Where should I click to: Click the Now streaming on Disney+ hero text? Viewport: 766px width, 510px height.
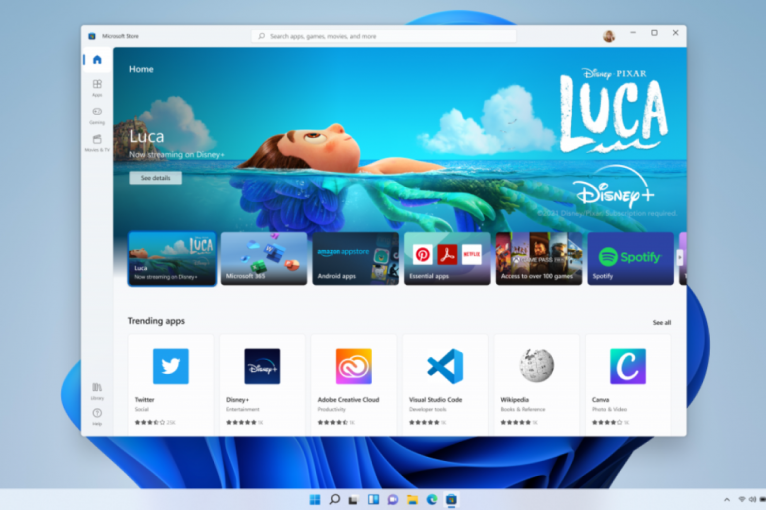pos(177,154)
